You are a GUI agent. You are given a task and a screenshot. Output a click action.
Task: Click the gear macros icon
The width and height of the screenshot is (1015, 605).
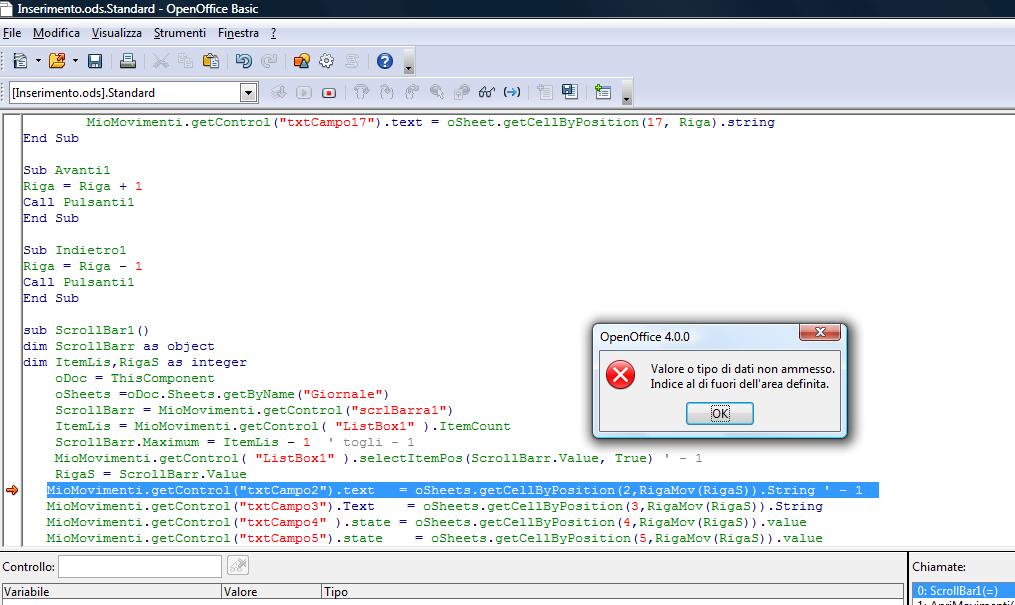tap(326, 62)
